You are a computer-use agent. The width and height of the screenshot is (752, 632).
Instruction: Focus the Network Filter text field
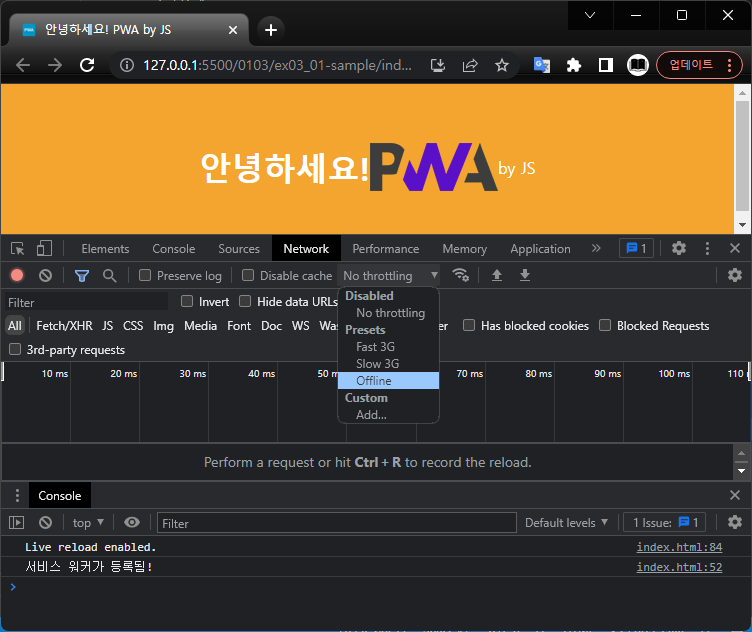(x=87, y=303)
